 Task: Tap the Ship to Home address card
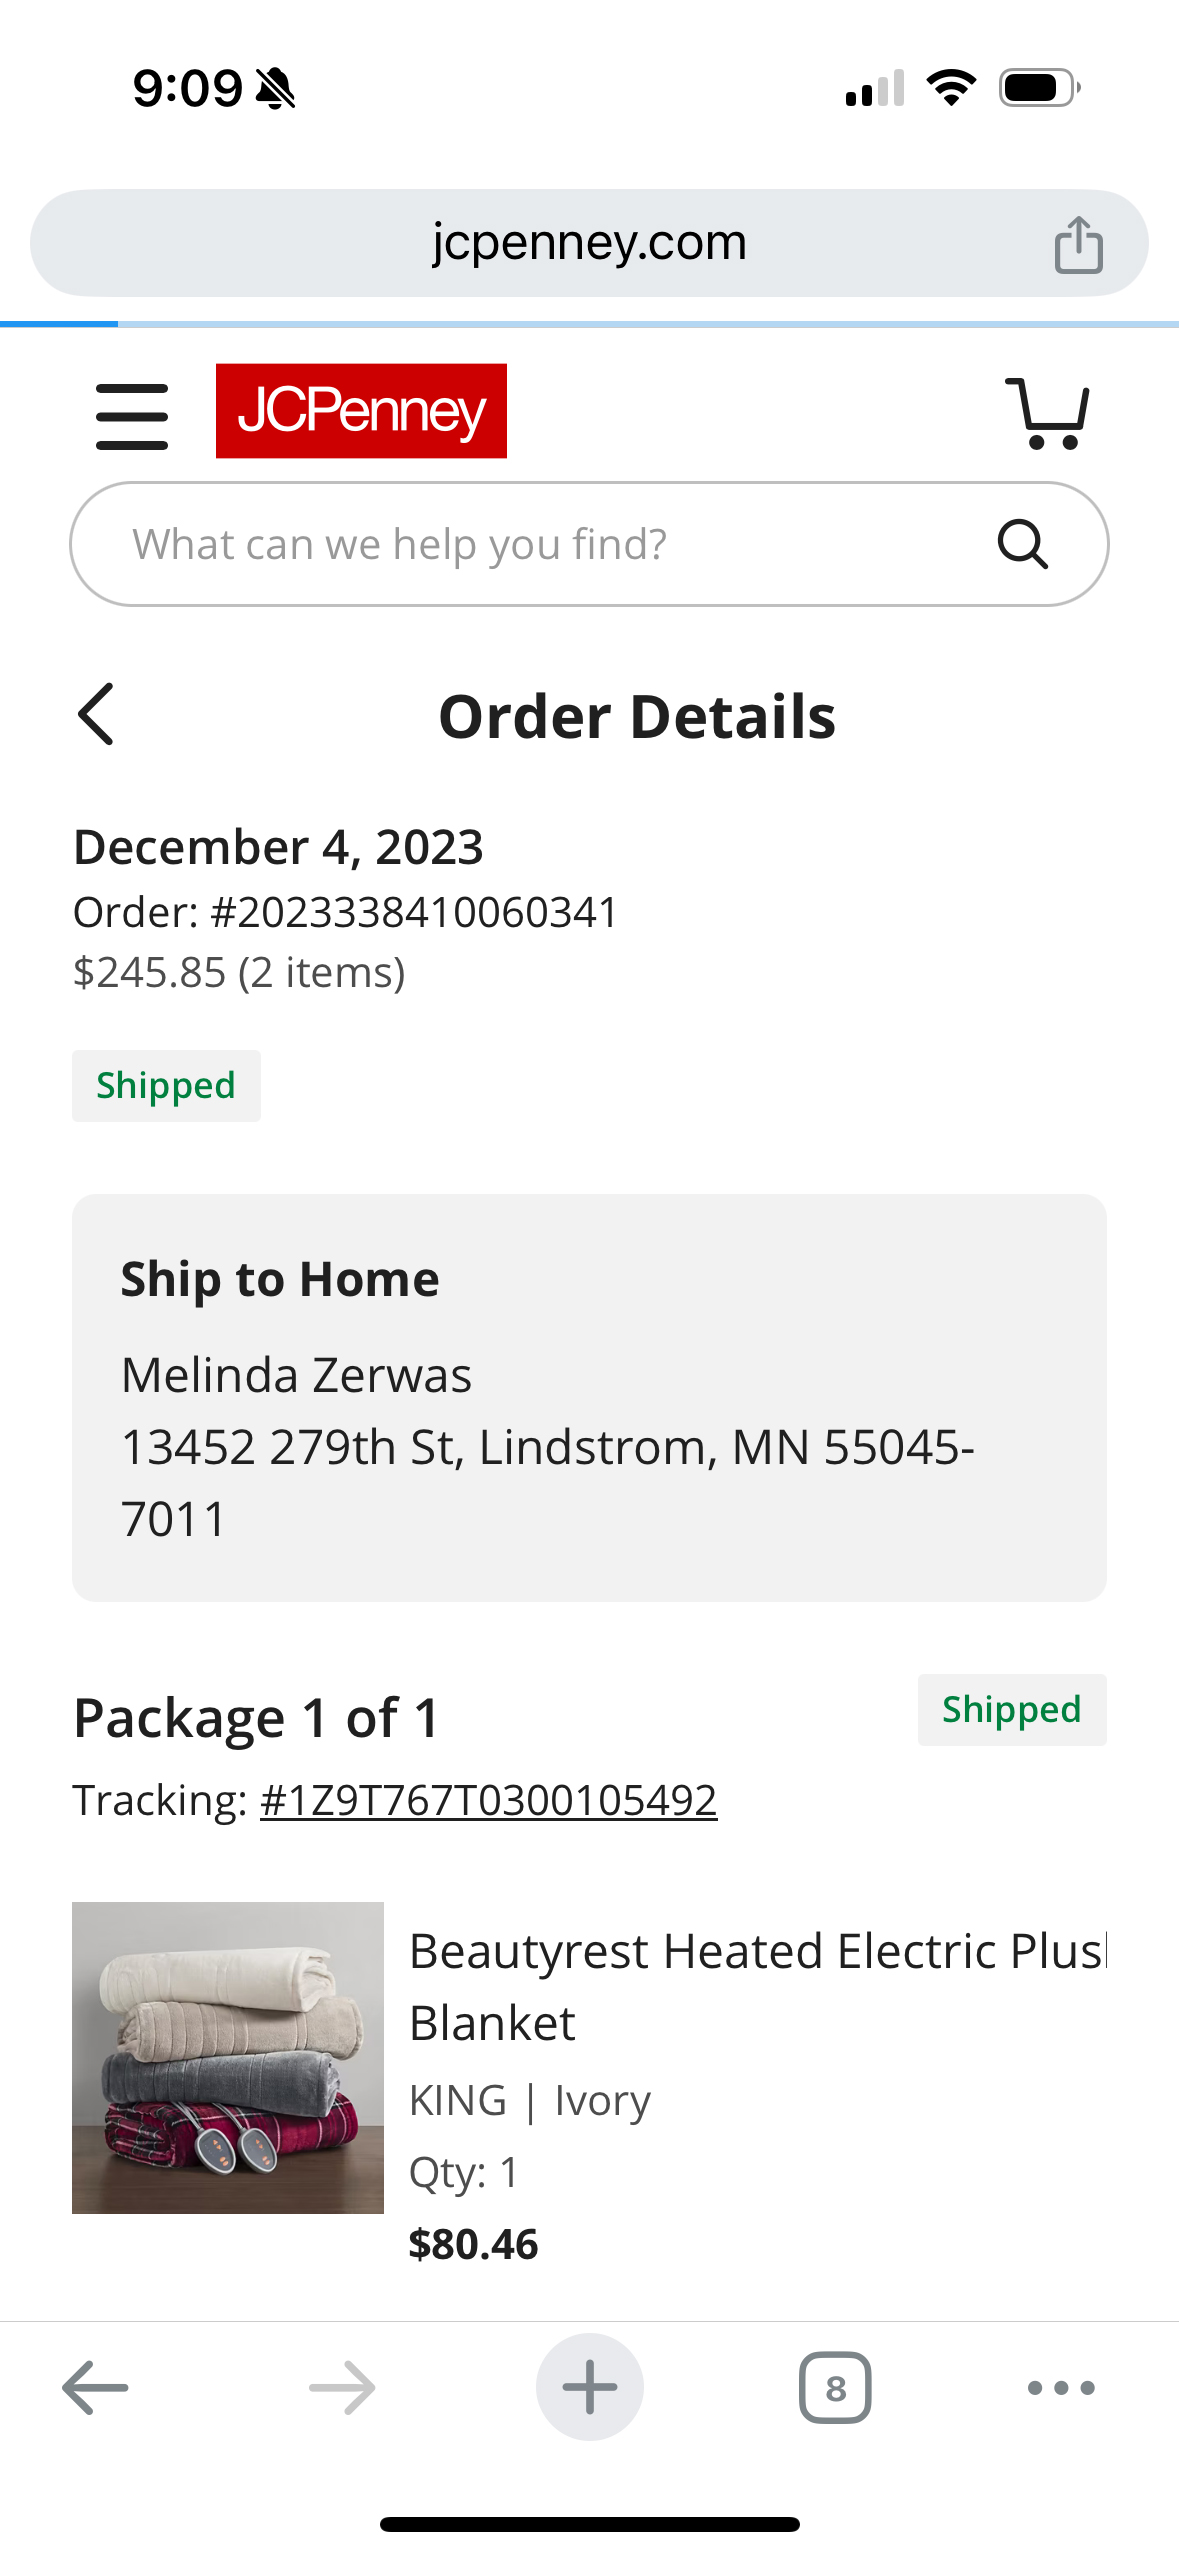point(589,1397)
